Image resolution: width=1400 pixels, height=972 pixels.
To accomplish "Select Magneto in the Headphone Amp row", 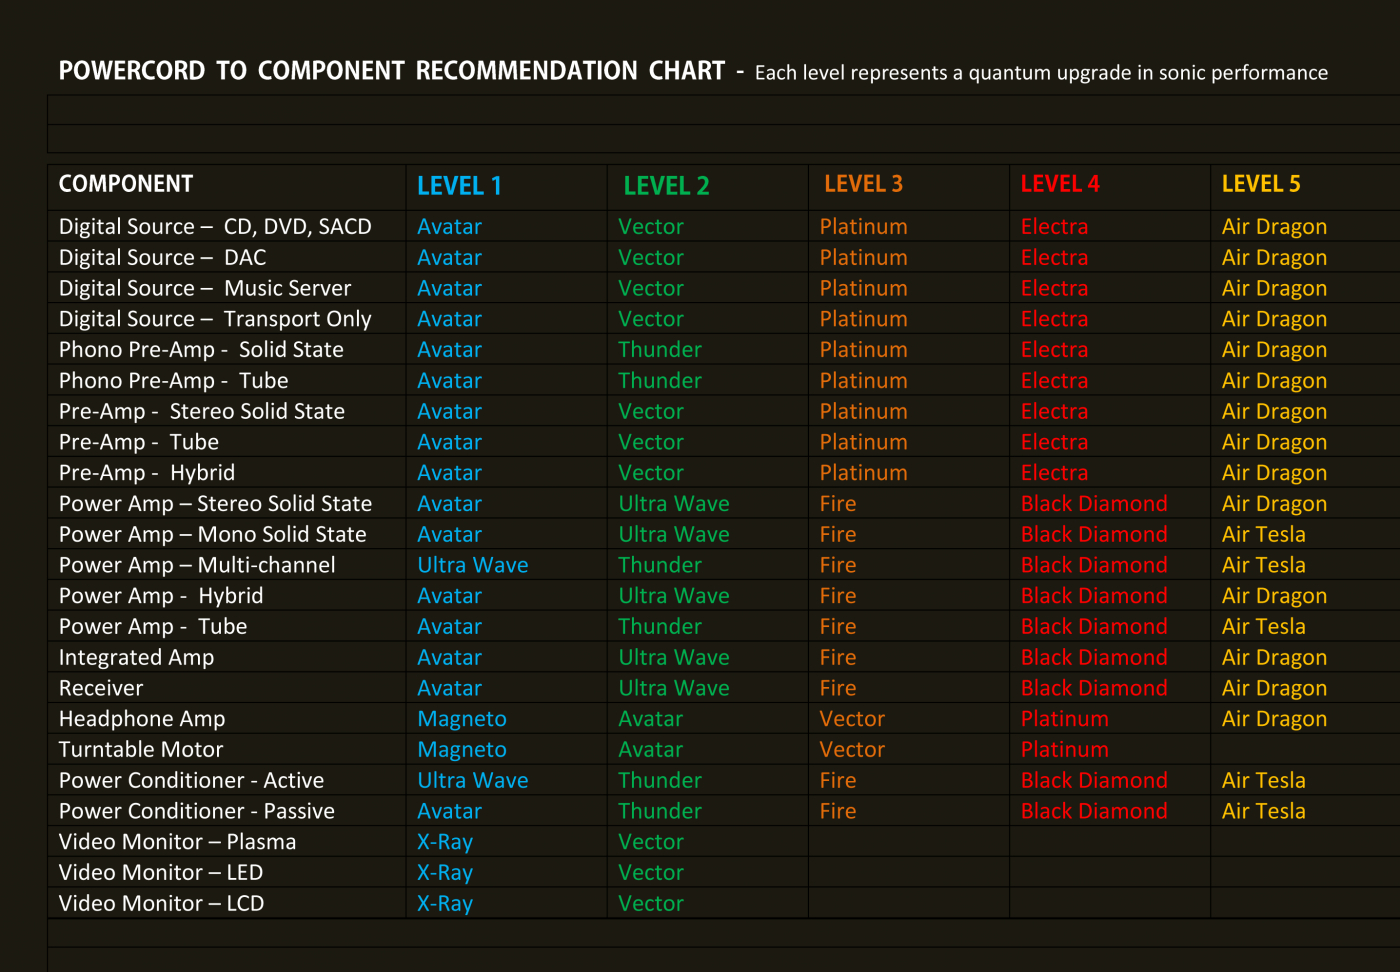I will pyautogui.click(x=462, y=719).
